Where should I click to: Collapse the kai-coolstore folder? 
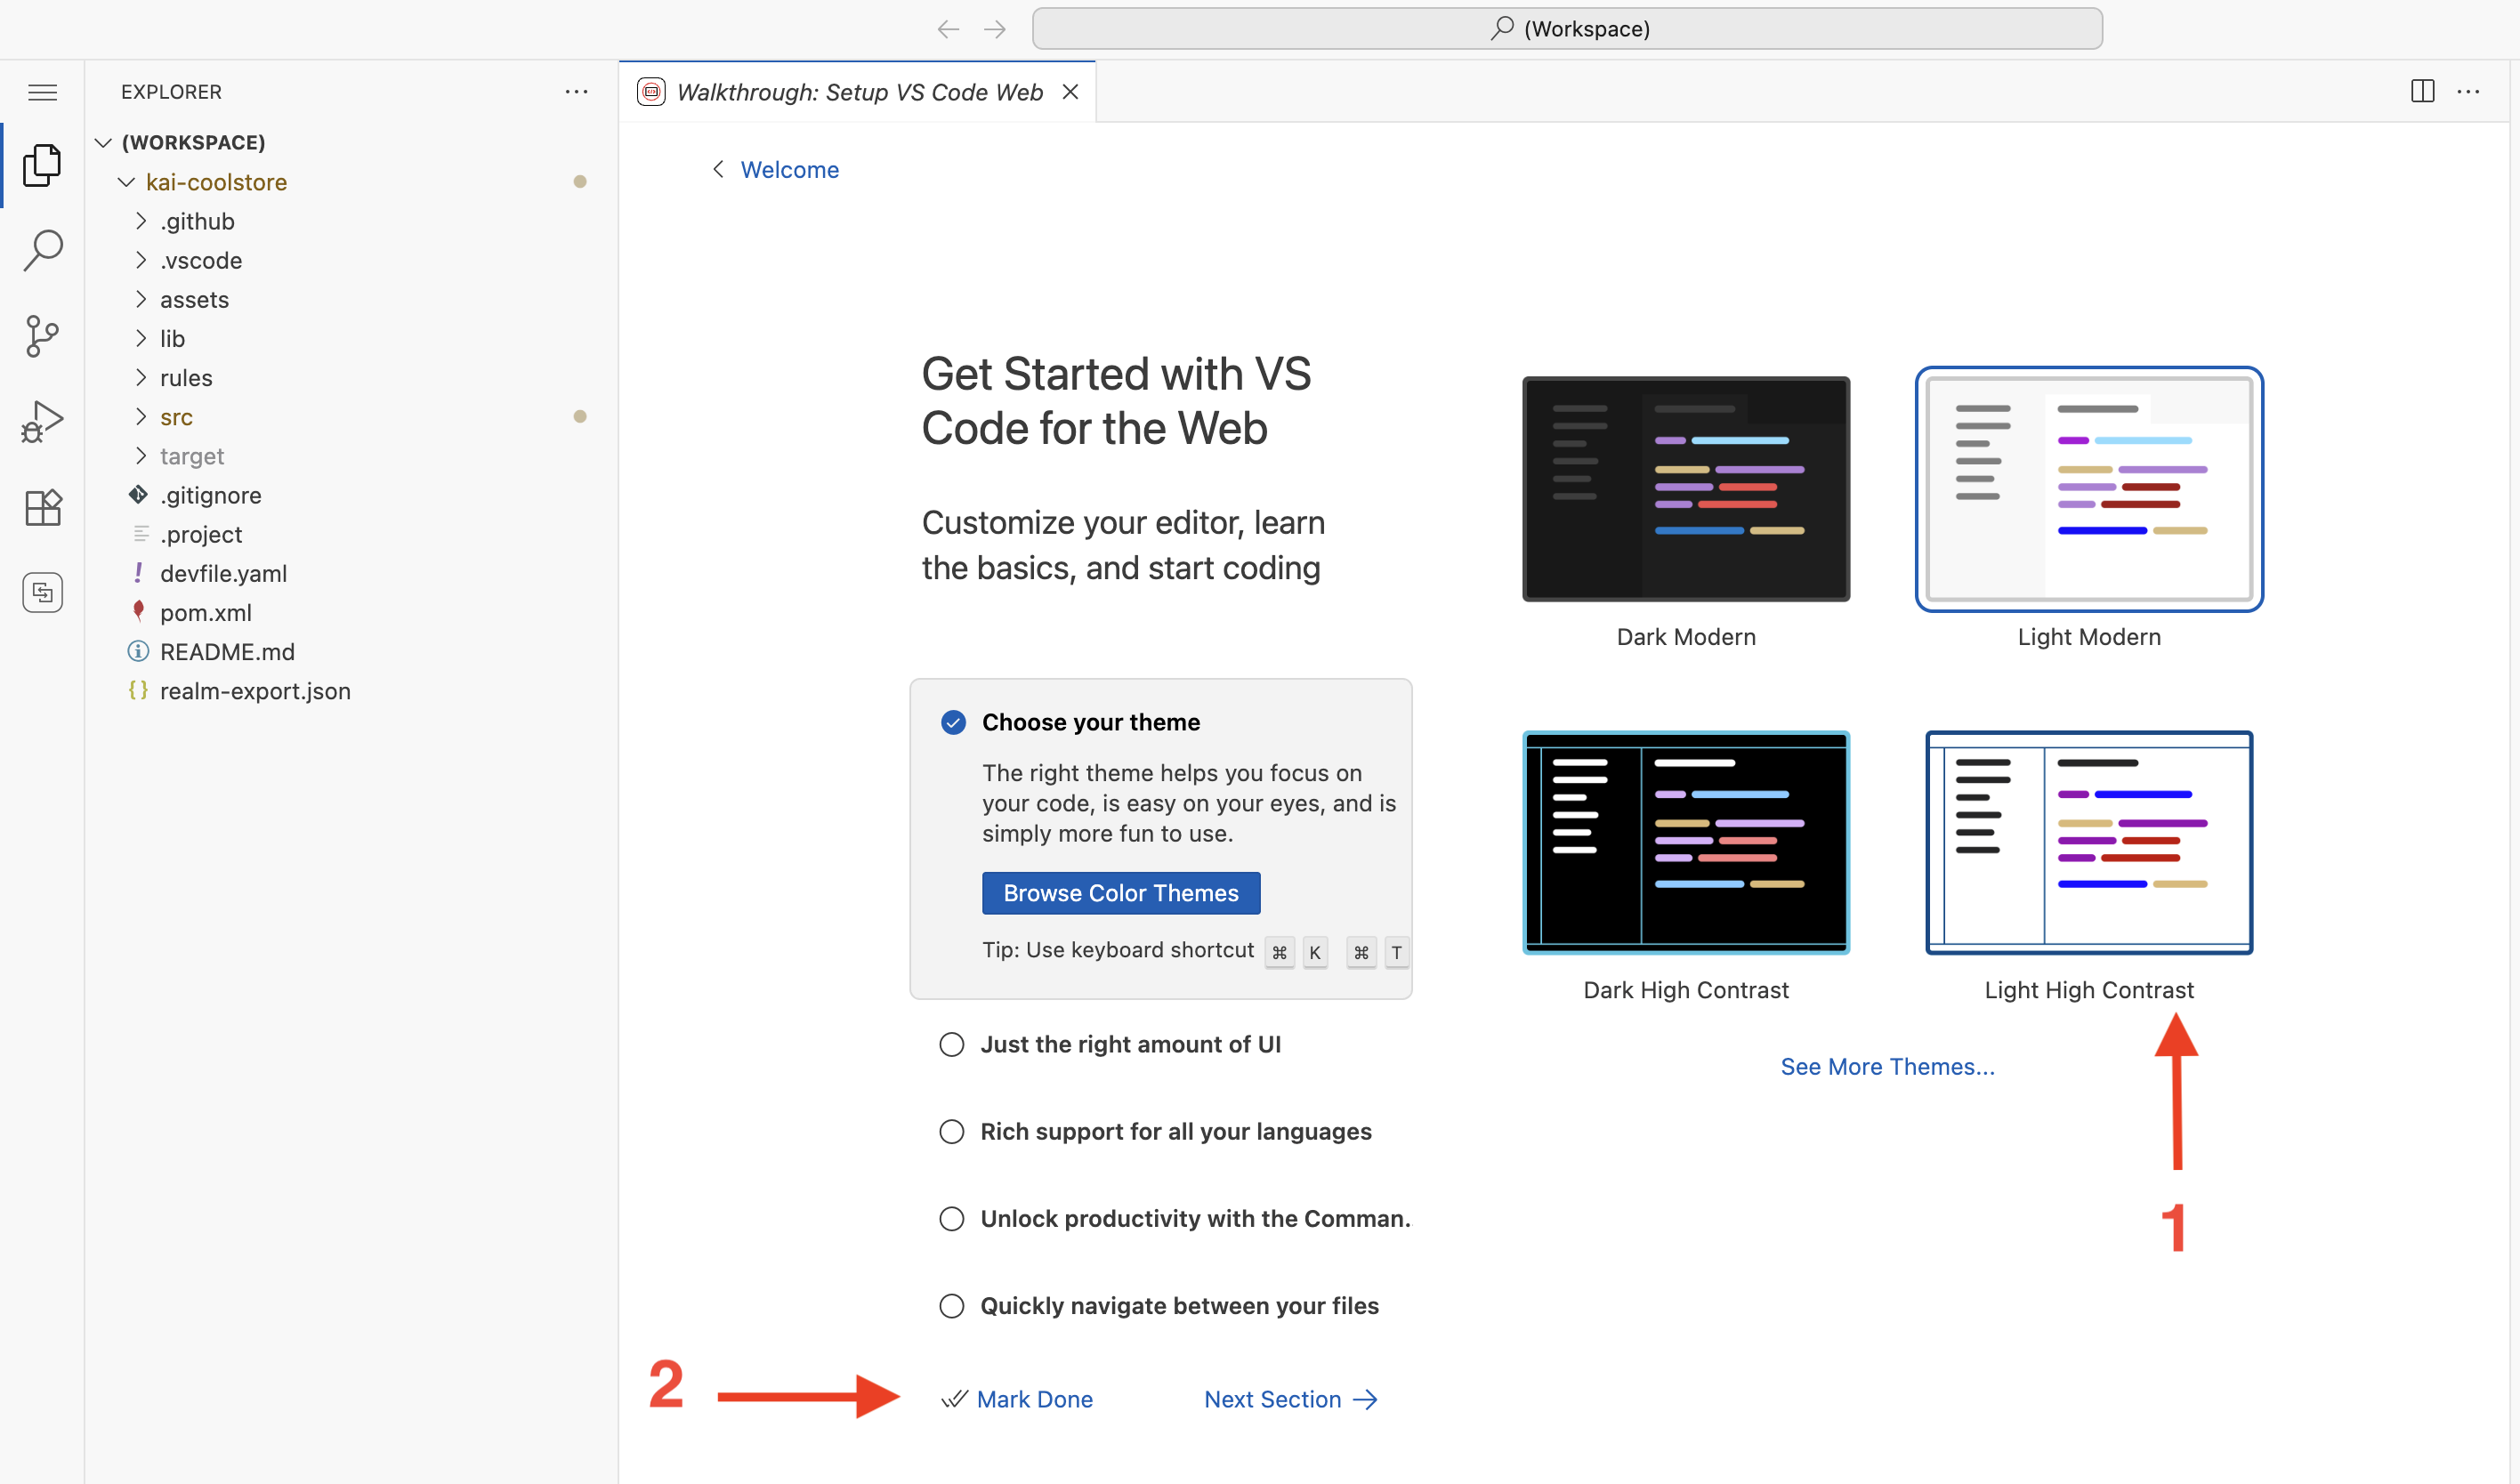click(216, 182)
